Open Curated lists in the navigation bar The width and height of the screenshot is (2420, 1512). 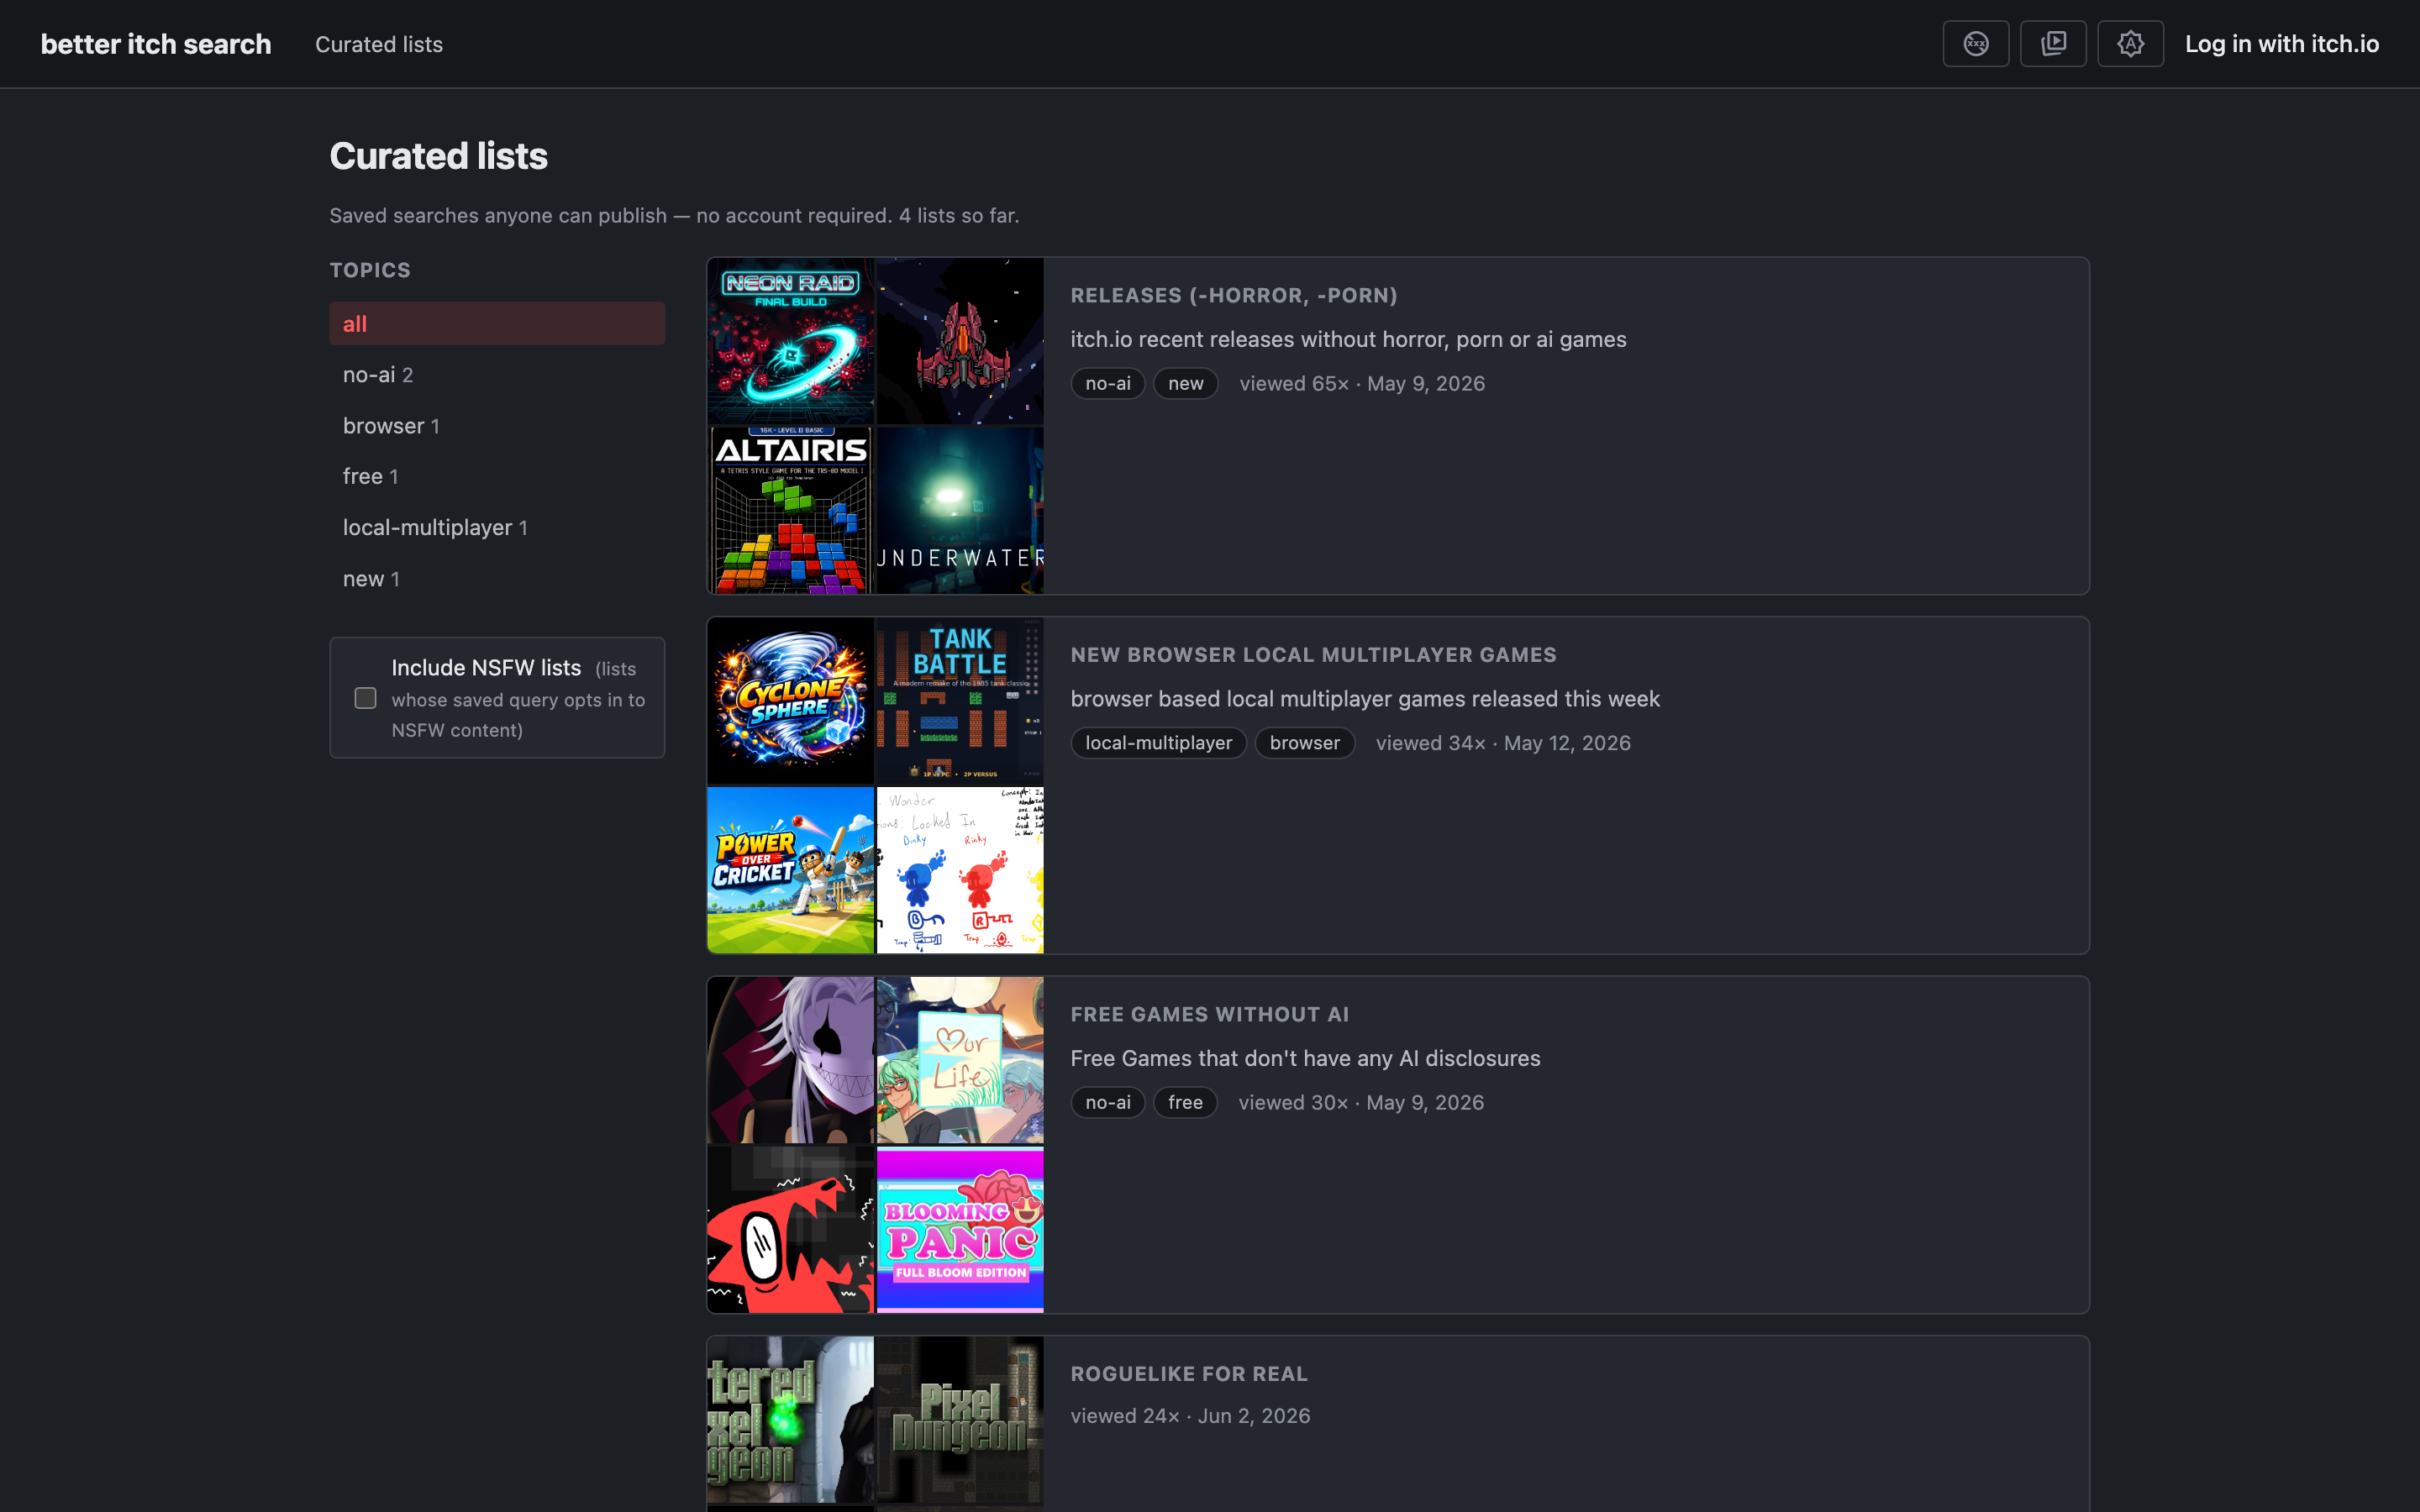379,44
